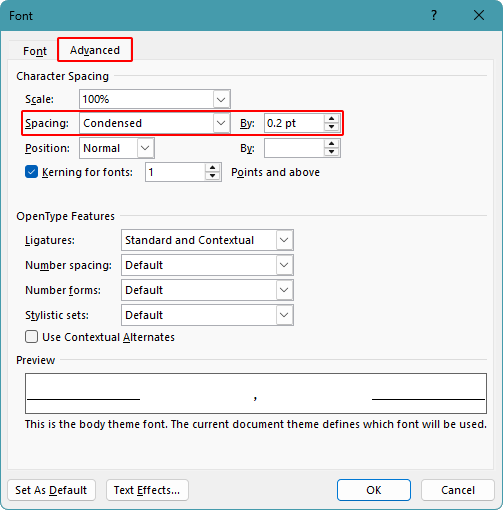503x510 pixels.
Task: Select the Advanced tab
Action: (95, 50)
